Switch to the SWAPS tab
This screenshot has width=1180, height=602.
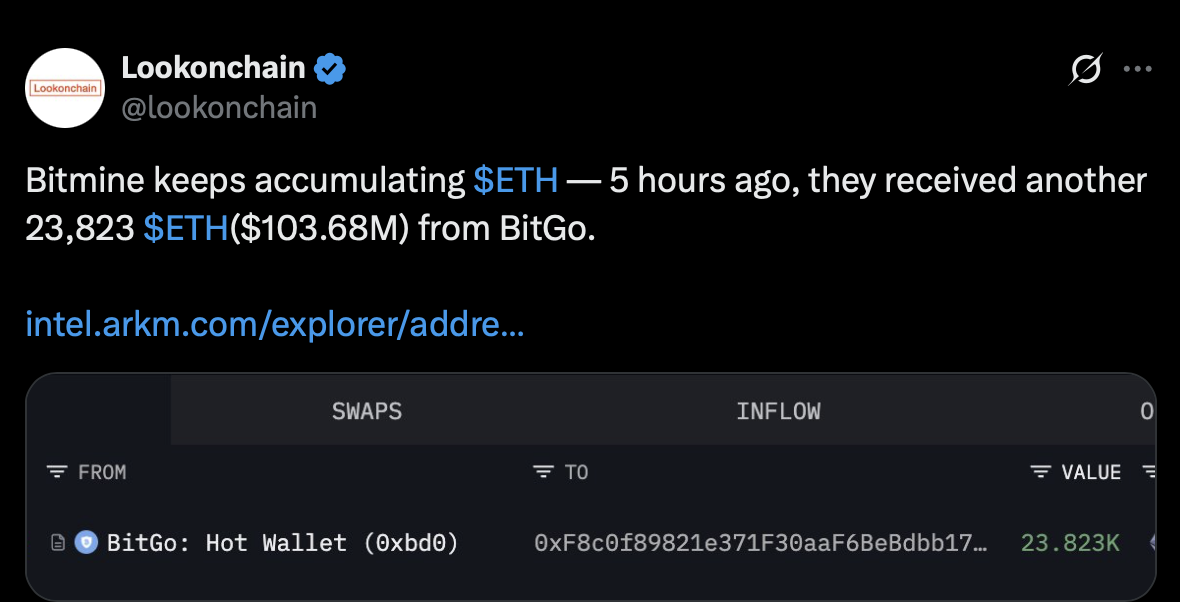pyautogui.click(x=367, y=411)
